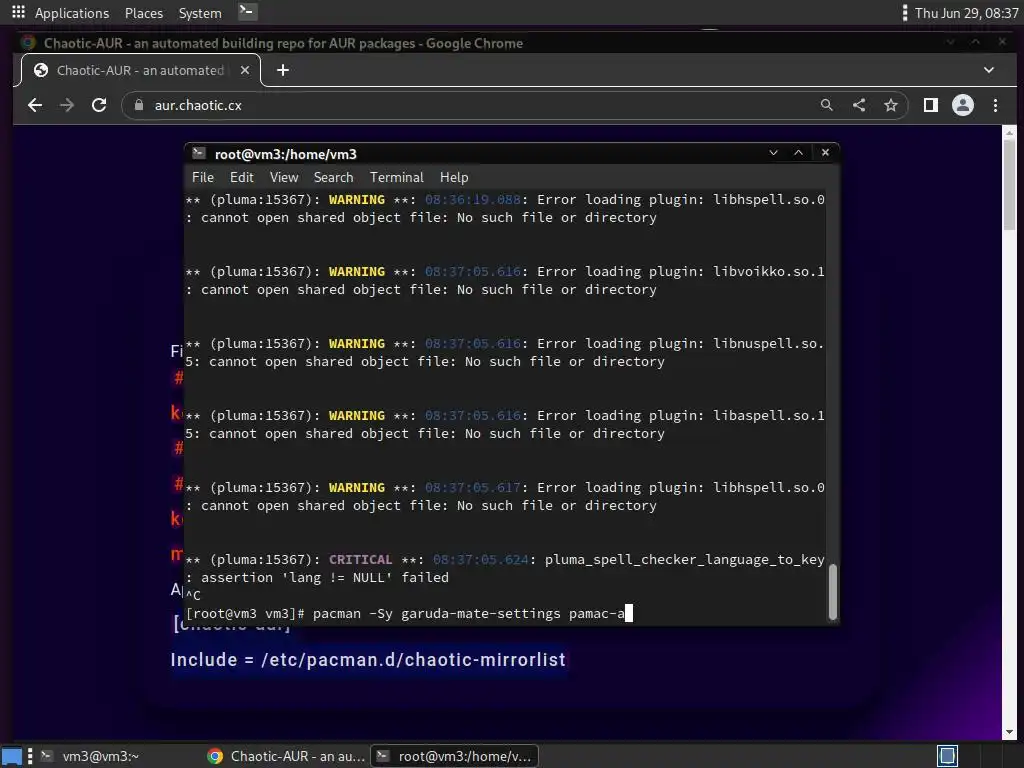
Task: Click the page scrollbar down arrow
Action: pyautogui.click(x=1009, y=733)
